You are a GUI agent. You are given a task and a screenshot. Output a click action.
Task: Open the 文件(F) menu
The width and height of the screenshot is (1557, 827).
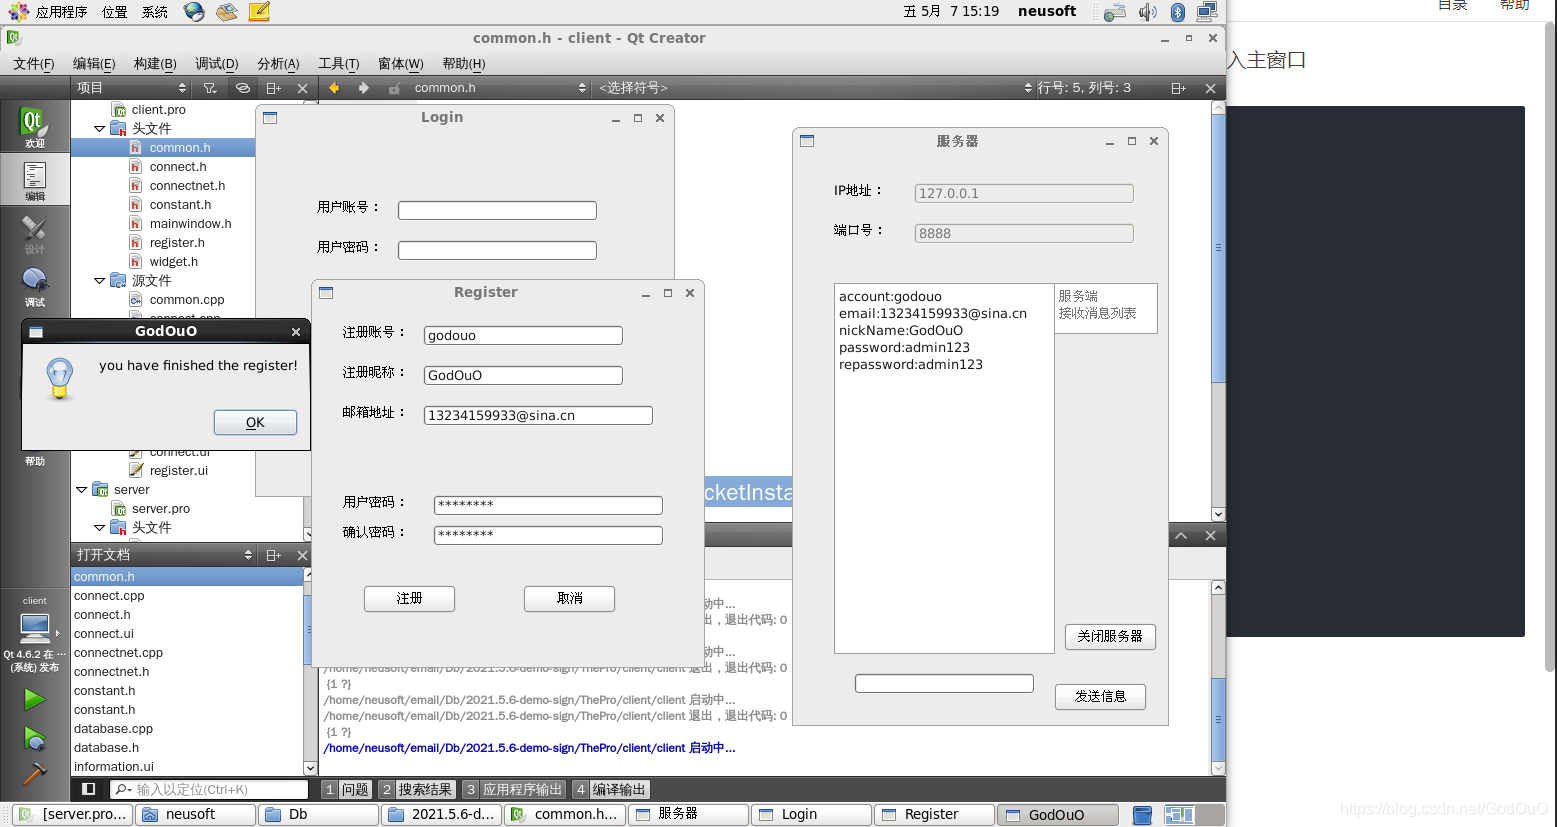[34, 64]
